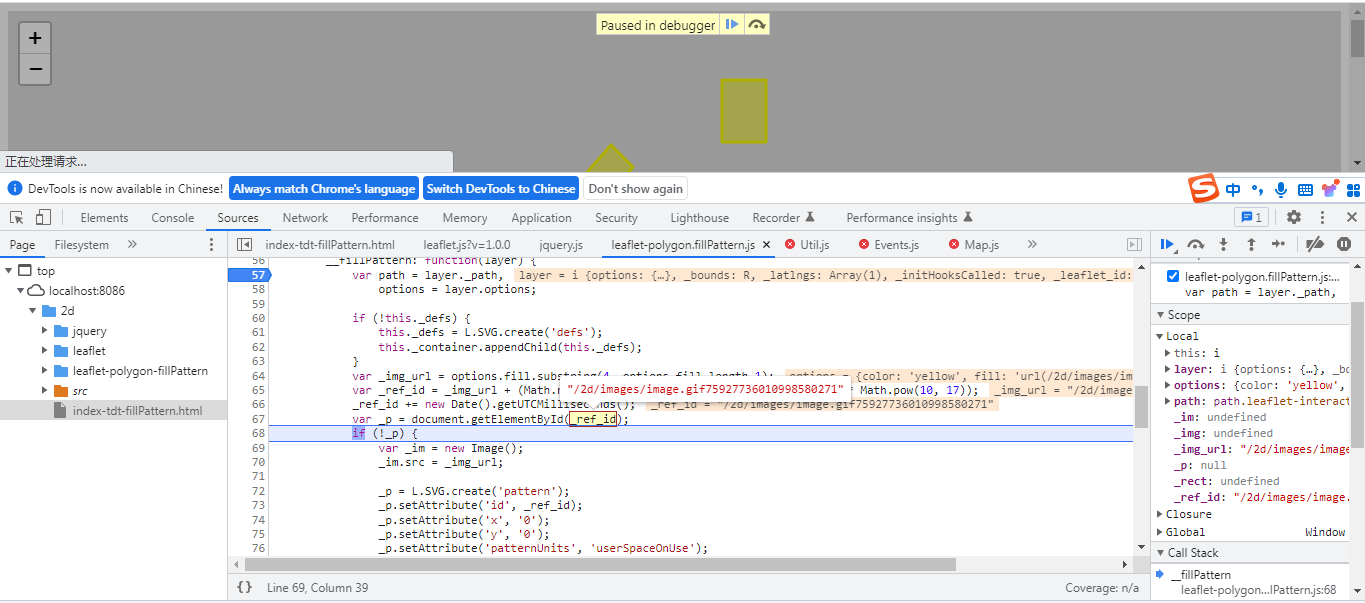The height and width of the screenshot is (603, 1365).
Task: Click the Sogou input method S icon
Action: 1204,188
